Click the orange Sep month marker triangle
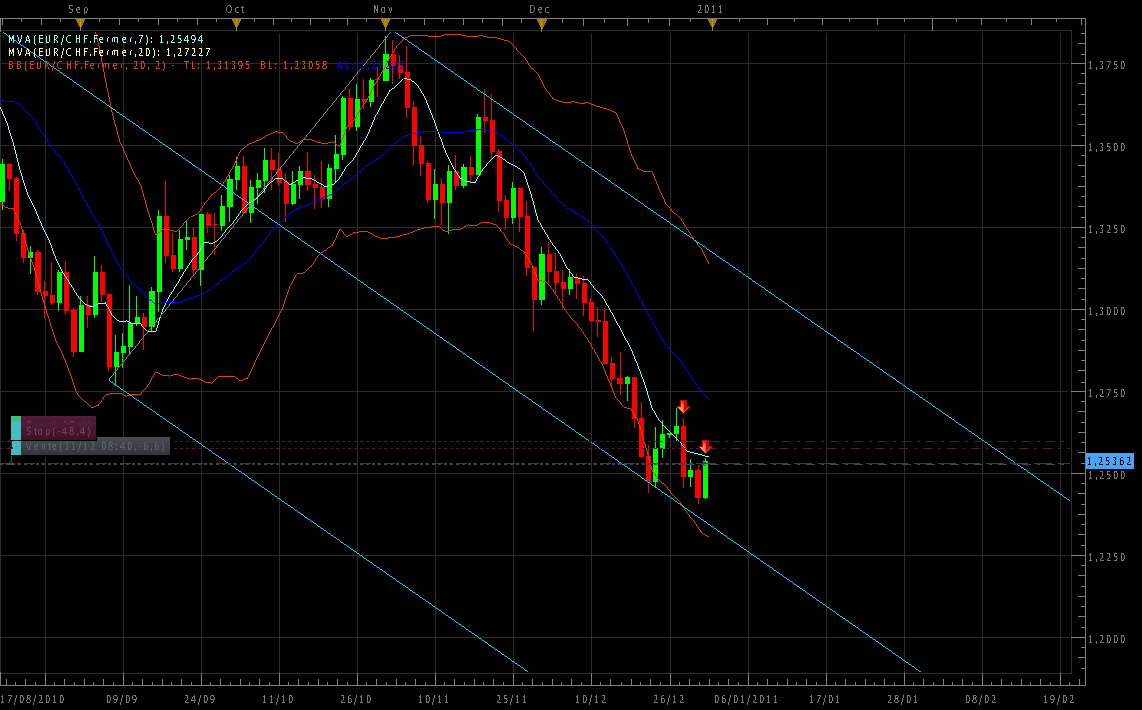 81,23
